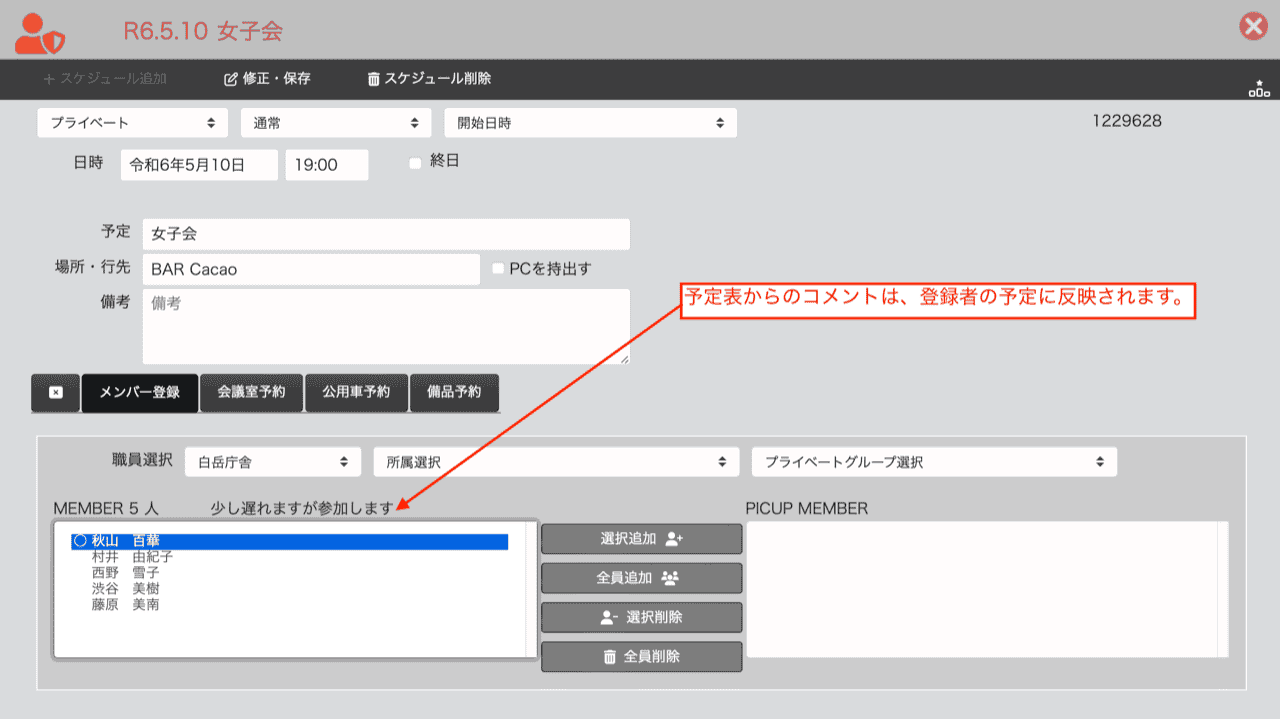Switch to the 会議室予約 tab
Viewport: 1280px width, 719px height.
point(252,393)
